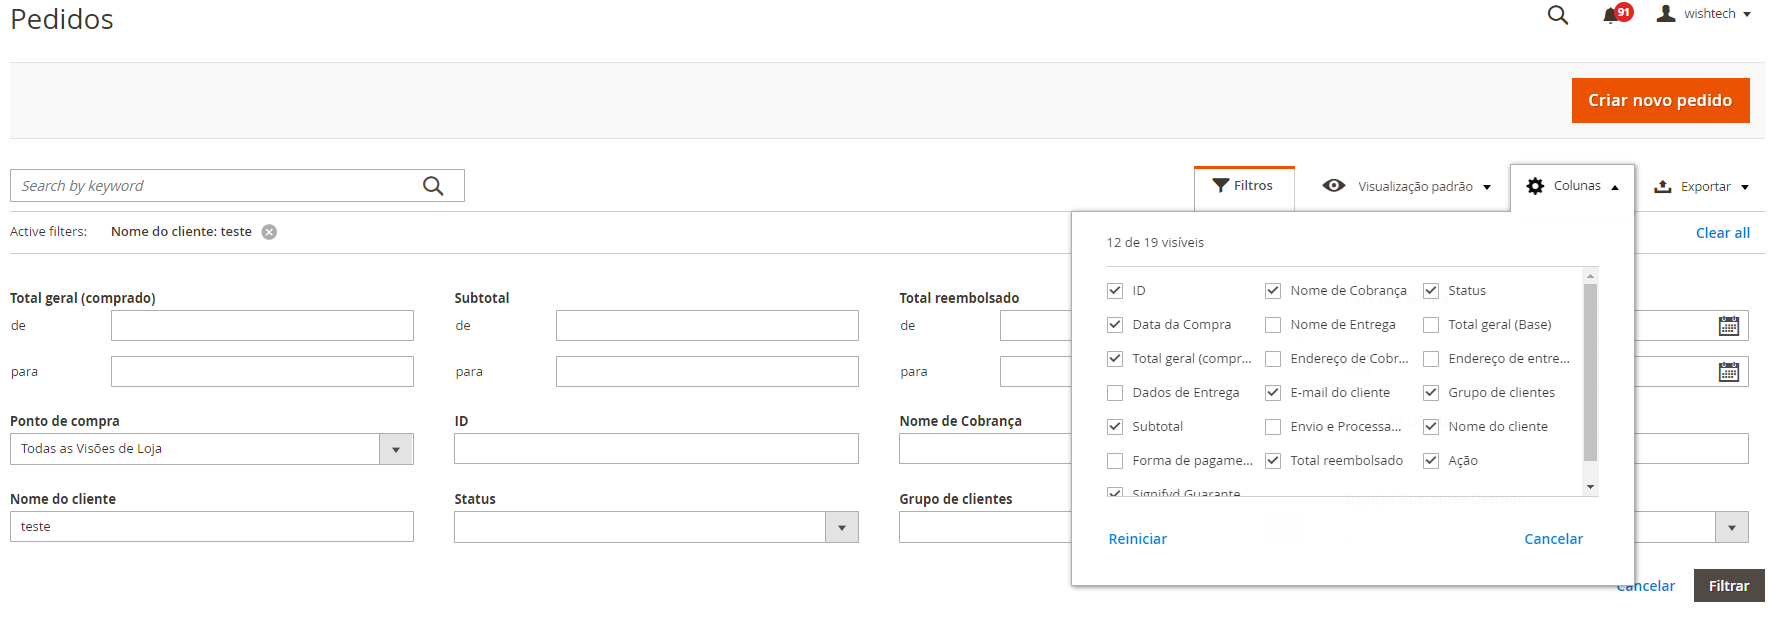Click the Colunas gear icon

[x=1535, y=186]
